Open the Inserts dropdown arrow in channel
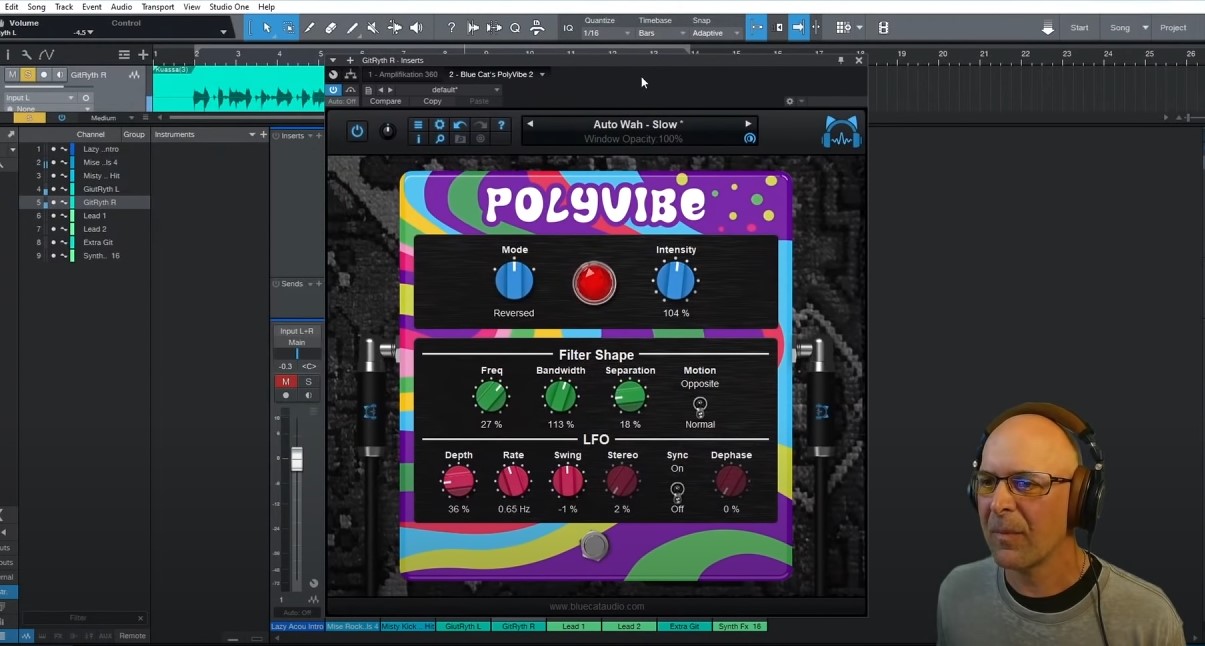The height and width of the screenshot is (646, 1205). tap(310, 136)
